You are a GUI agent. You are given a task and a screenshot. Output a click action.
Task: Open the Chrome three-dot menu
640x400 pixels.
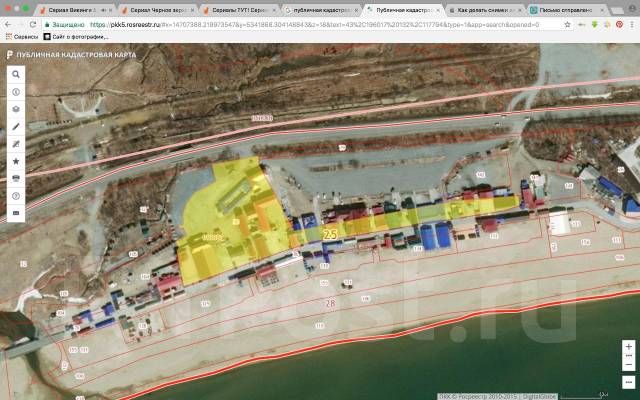point(630,23)
